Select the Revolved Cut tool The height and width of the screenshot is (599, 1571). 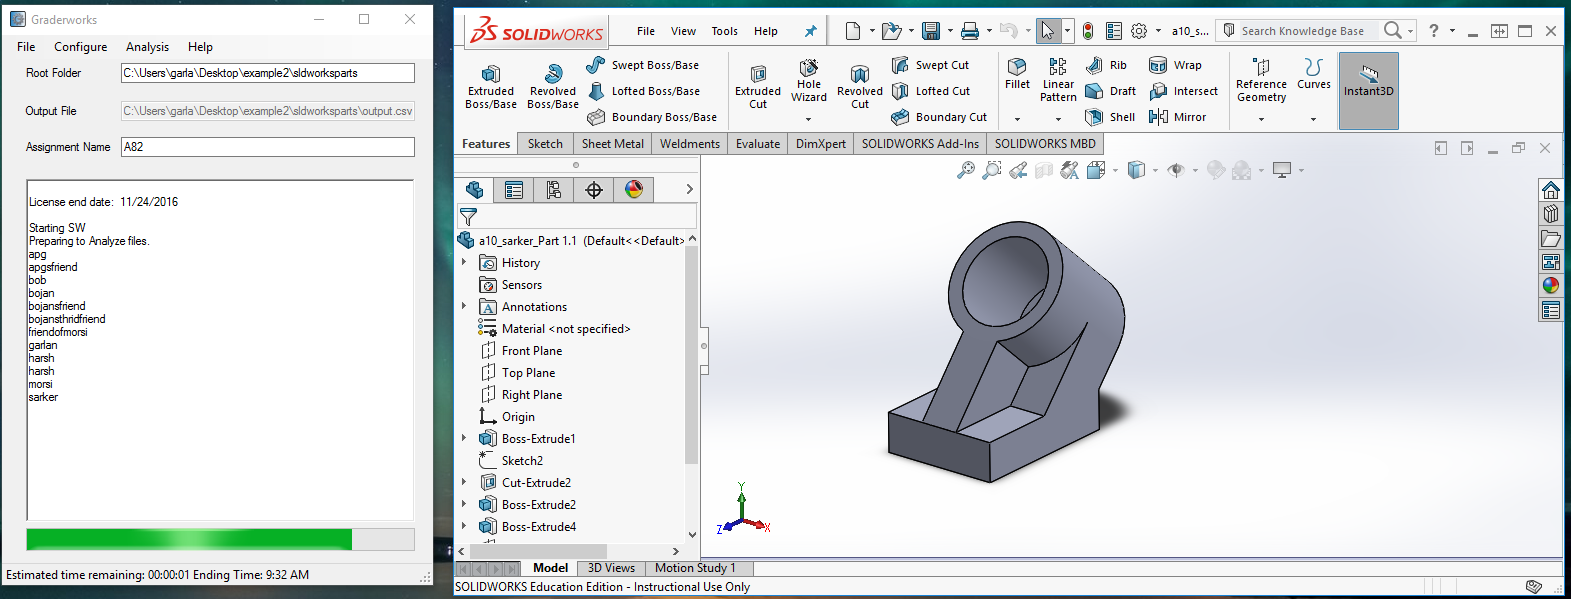click(860, 87)
